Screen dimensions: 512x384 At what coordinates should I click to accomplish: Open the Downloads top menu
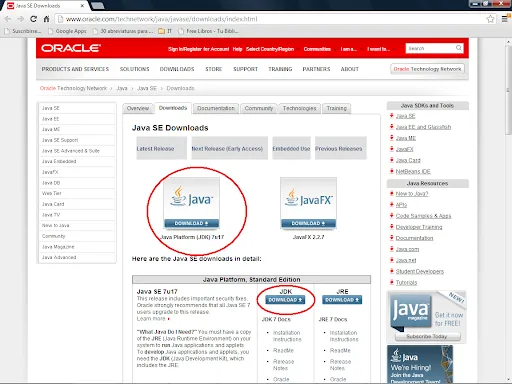click(177, 69)
